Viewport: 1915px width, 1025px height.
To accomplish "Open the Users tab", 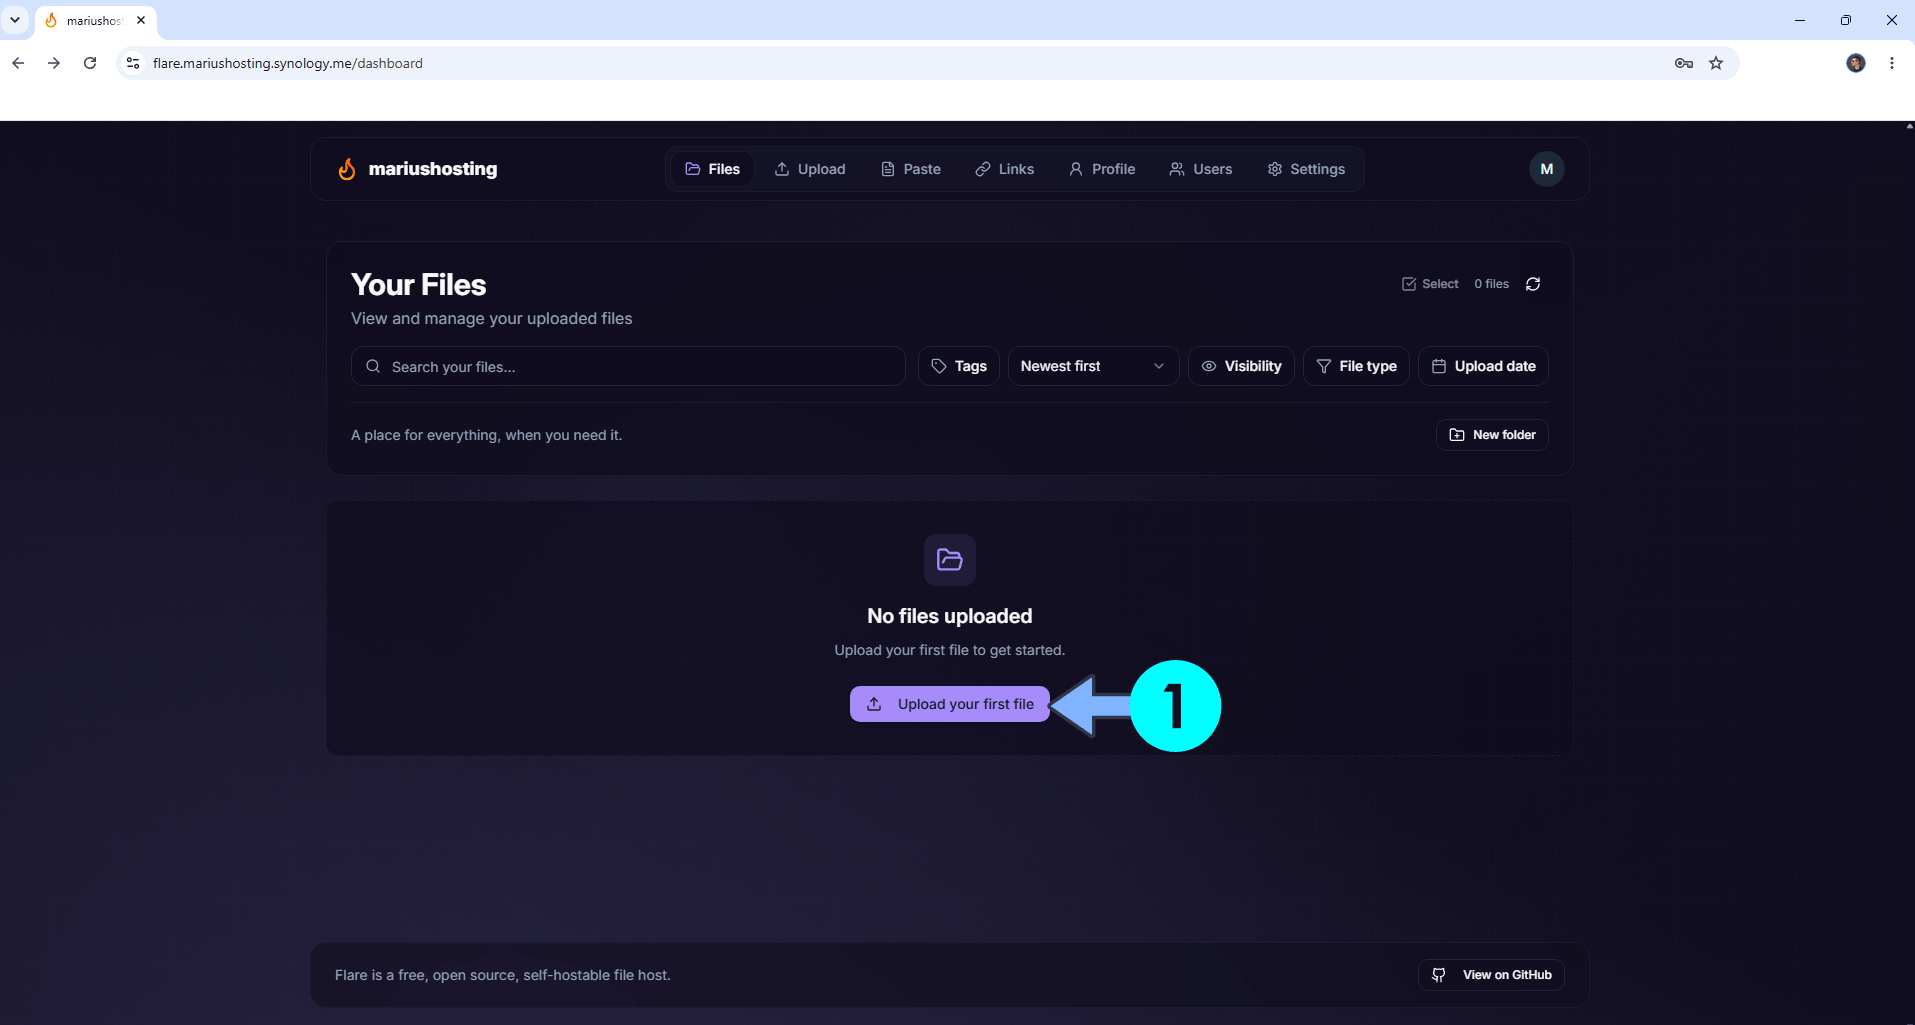I will (x=1201, y=169).
